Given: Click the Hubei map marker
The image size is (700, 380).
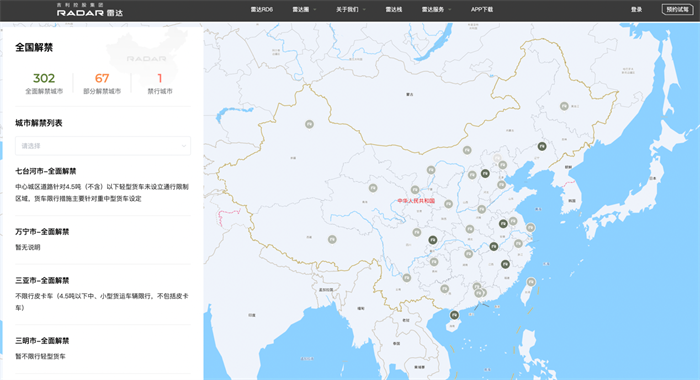Looking at the screenshot, I should 470,229.
